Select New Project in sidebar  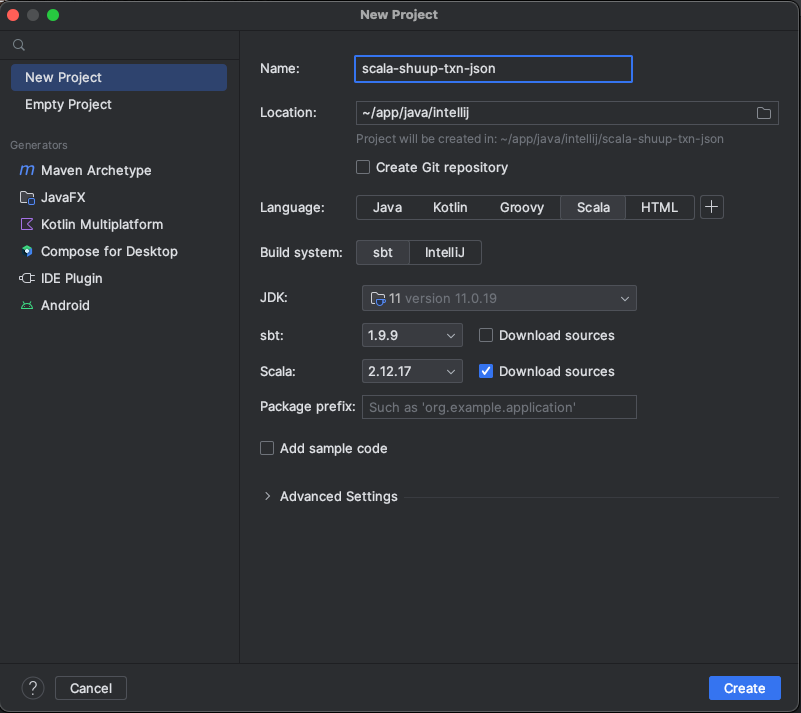point(119,77)
